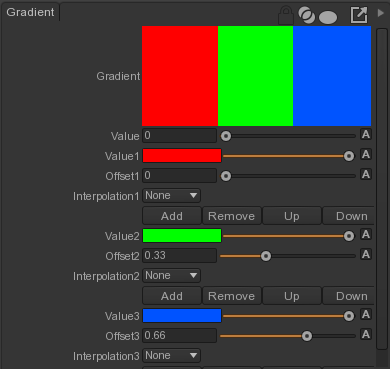Click the Up button below Interpolation1
390x369 pixels.
[292, 216]
